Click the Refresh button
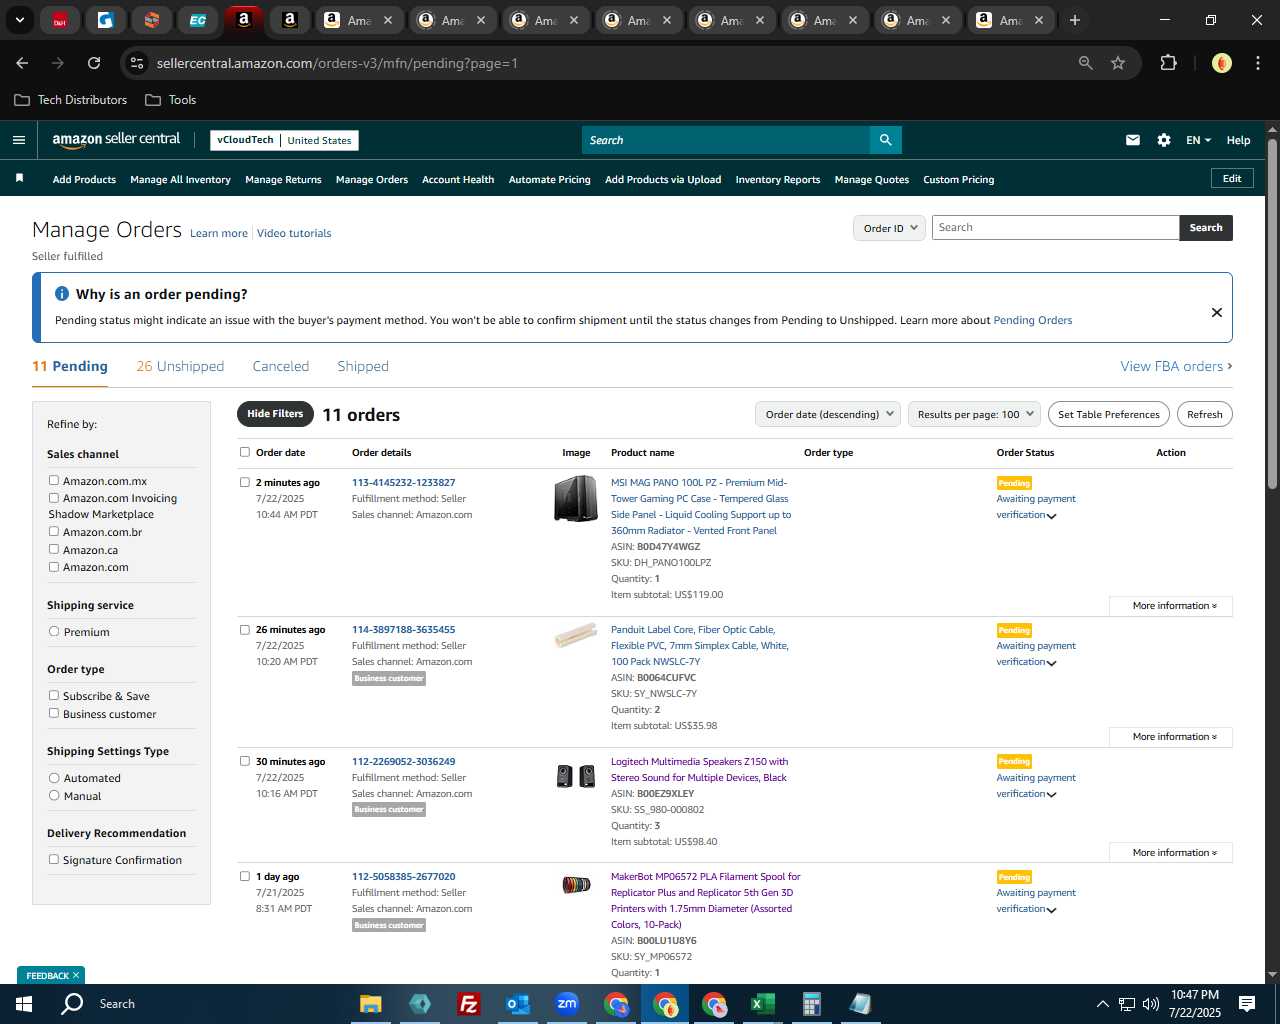 click(1205, 414)
